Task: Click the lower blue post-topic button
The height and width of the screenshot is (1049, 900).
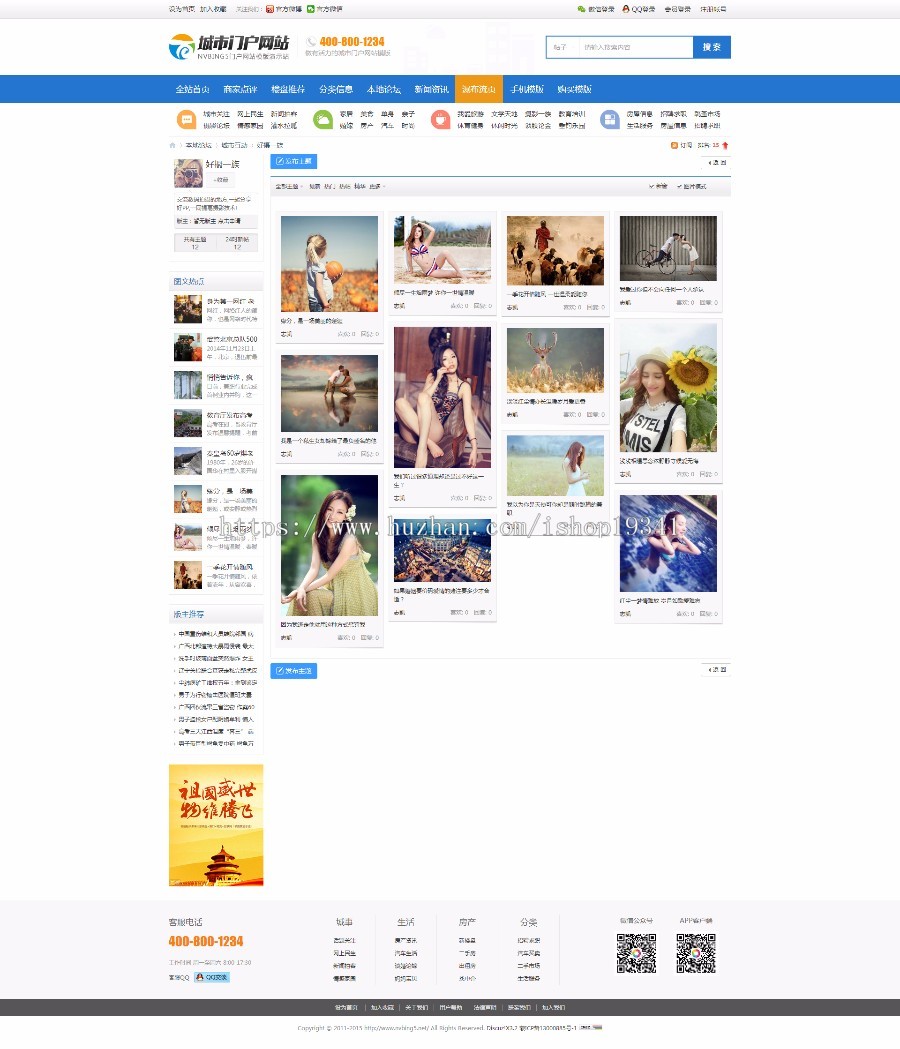Action: pos(294,670)
